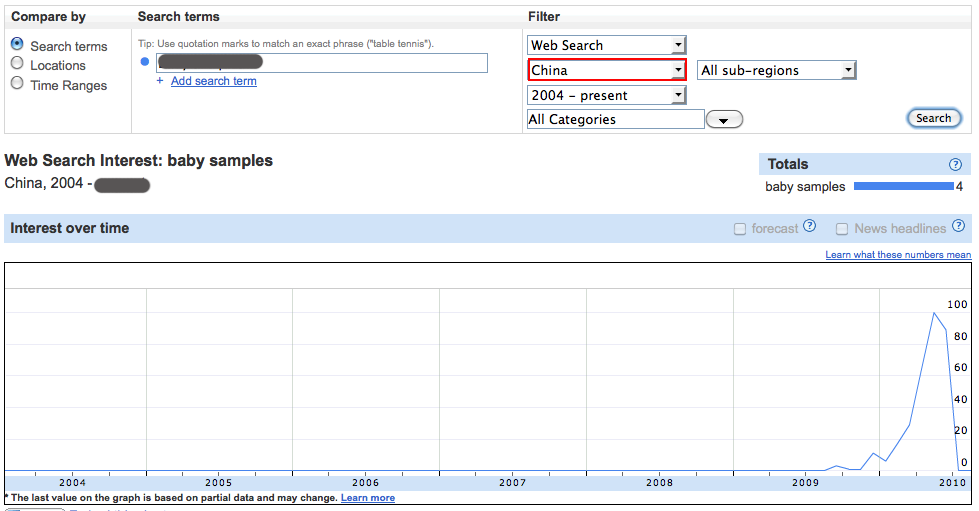Open the 'Learn what these numbers mean' link
Screen dimensions: 979x511
(898, 255)
